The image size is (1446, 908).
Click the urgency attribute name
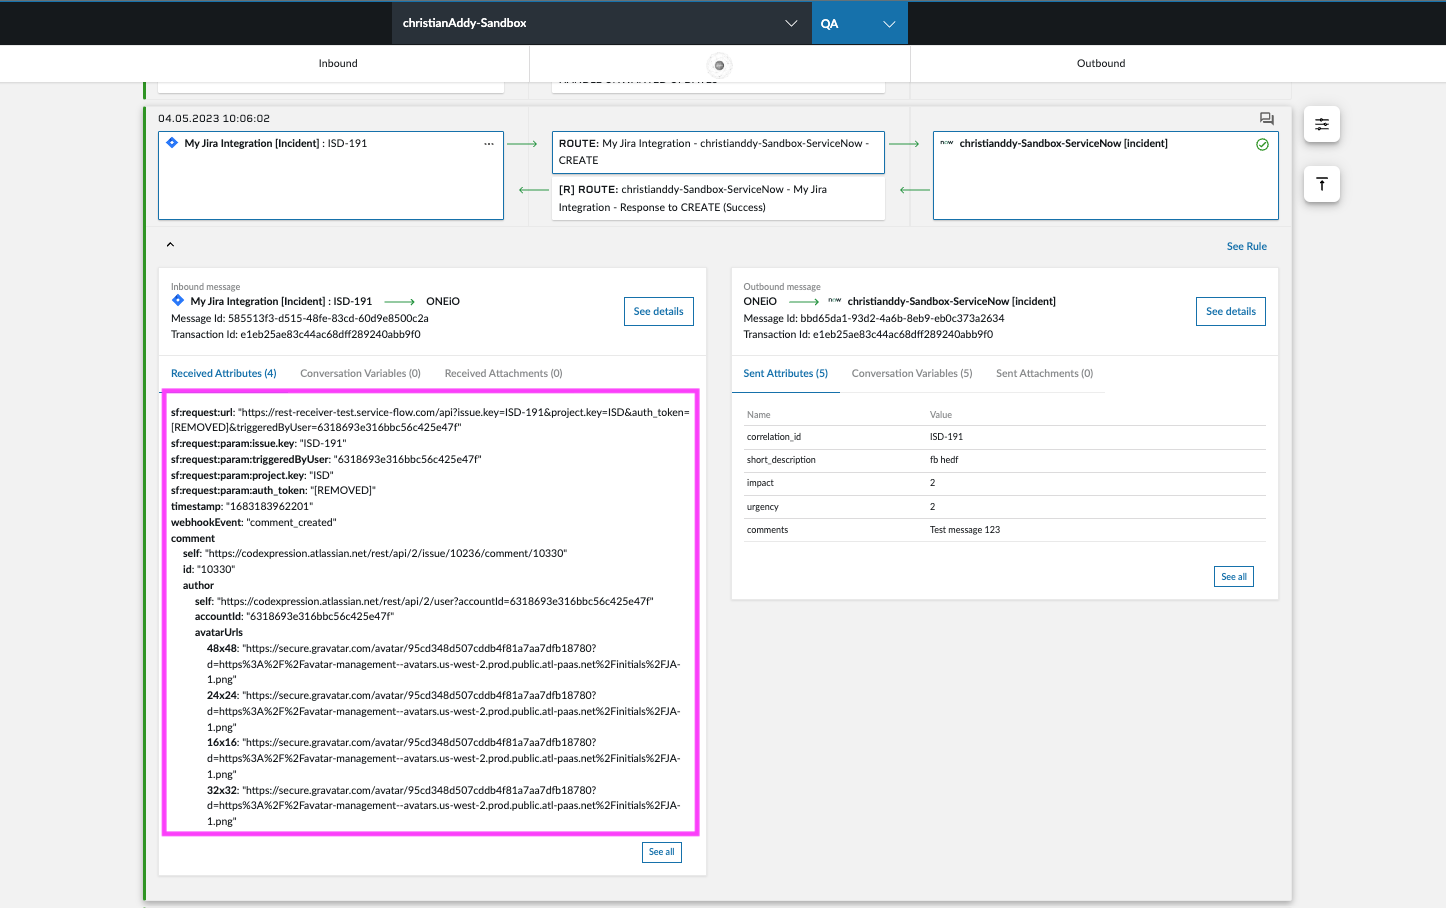[x=762, y=507]
